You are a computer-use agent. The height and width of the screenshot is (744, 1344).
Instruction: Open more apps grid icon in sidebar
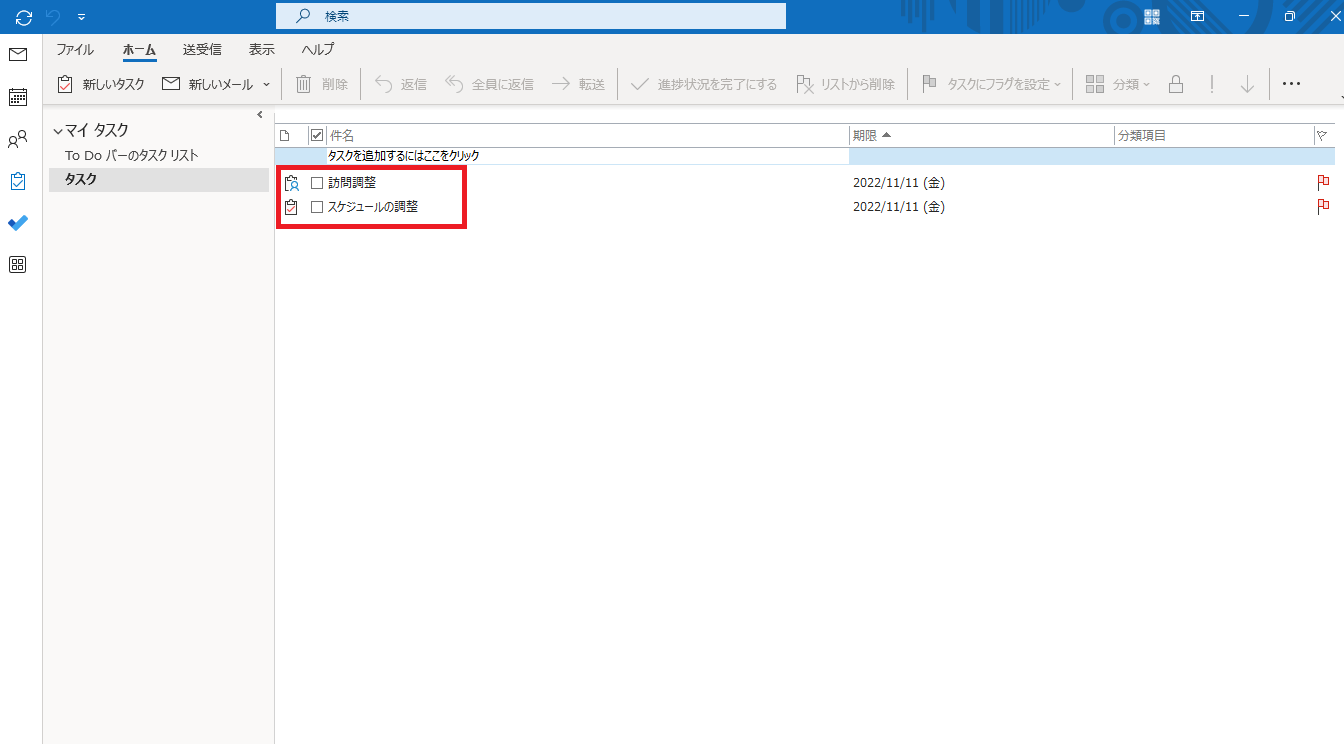(18, 265)
